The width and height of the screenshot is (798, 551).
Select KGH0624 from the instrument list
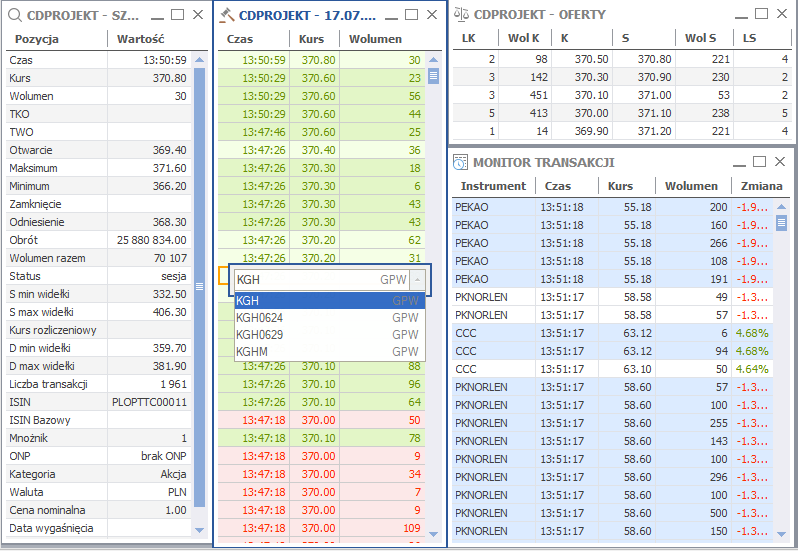330,318
